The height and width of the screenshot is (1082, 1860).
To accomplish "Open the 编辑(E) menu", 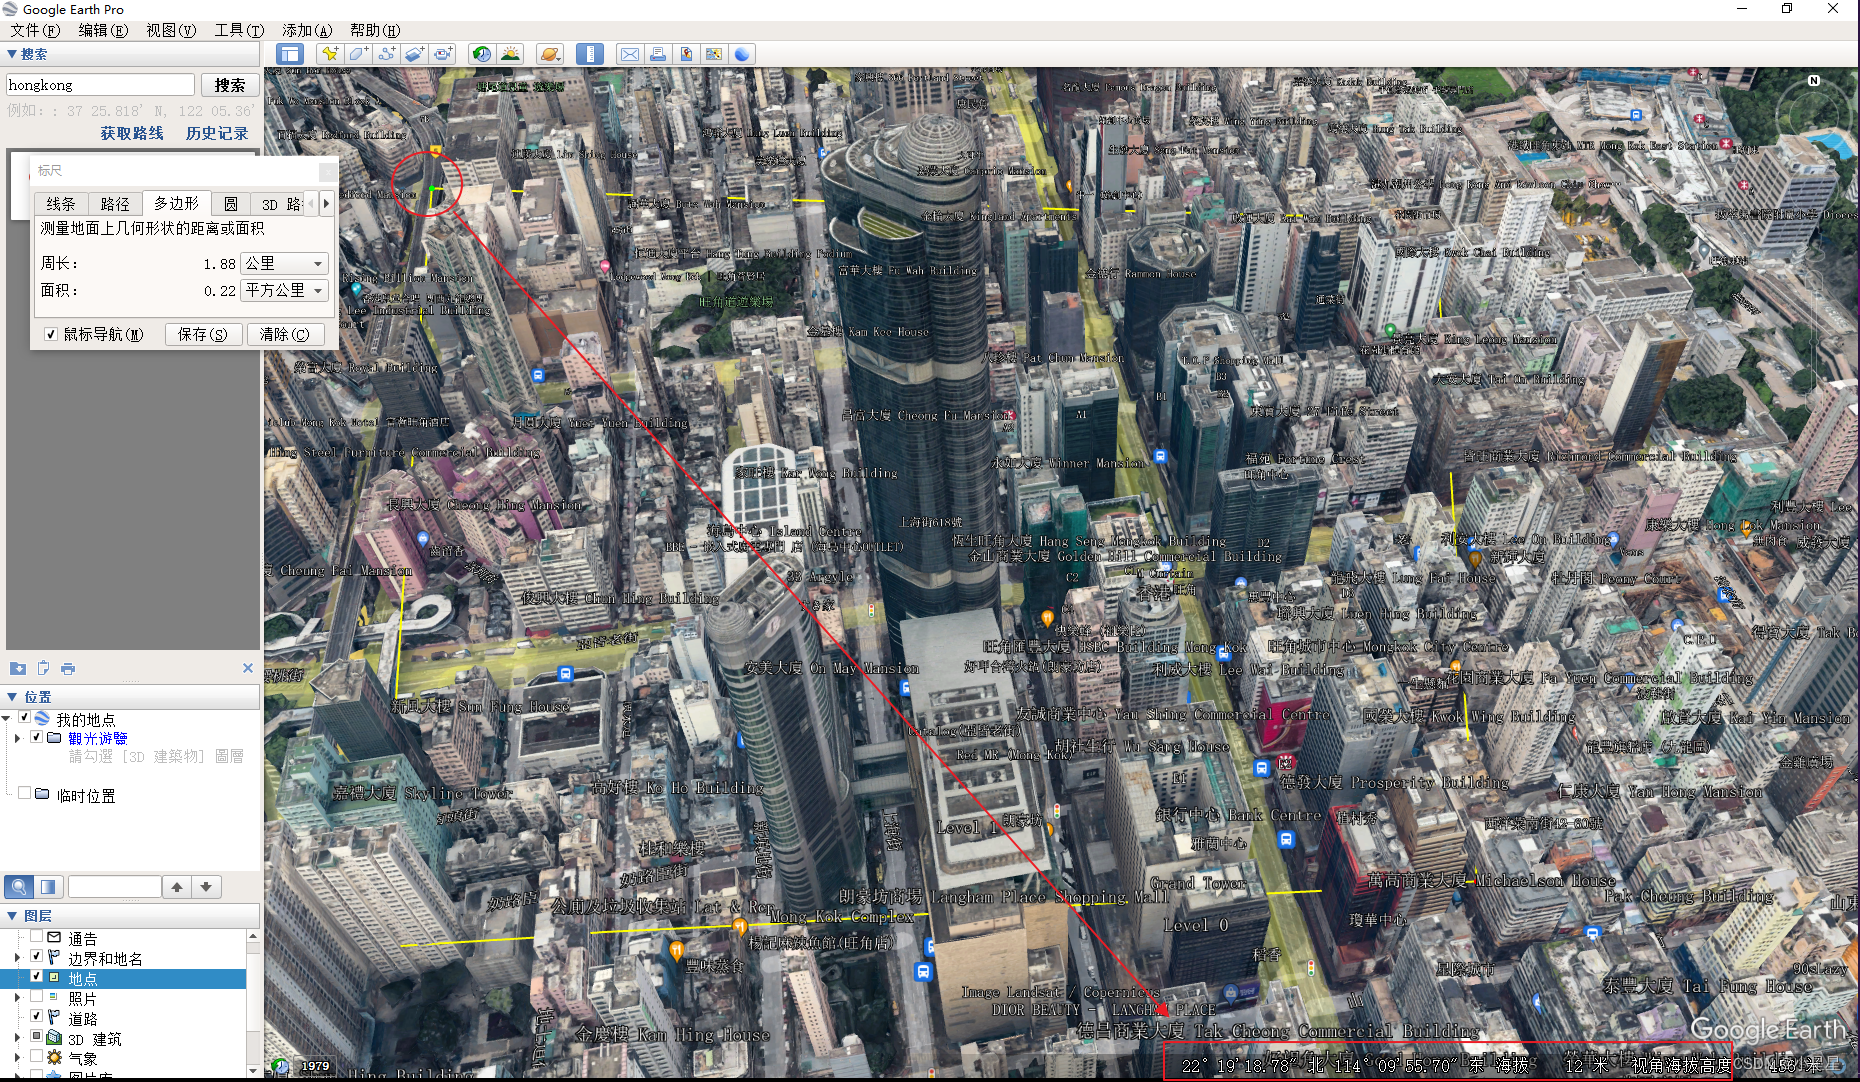I will pyautogui.click(x=103, y=30).
